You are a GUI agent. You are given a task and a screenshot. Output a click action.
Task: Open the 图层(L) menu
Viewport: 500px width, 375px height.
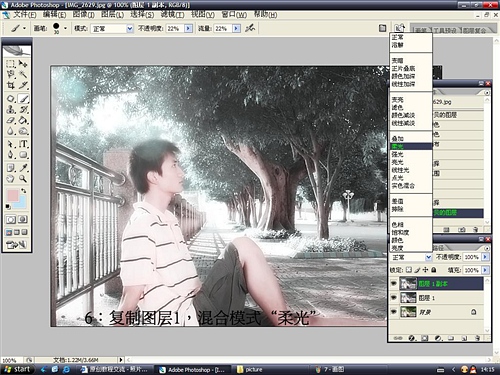(112, 15)
